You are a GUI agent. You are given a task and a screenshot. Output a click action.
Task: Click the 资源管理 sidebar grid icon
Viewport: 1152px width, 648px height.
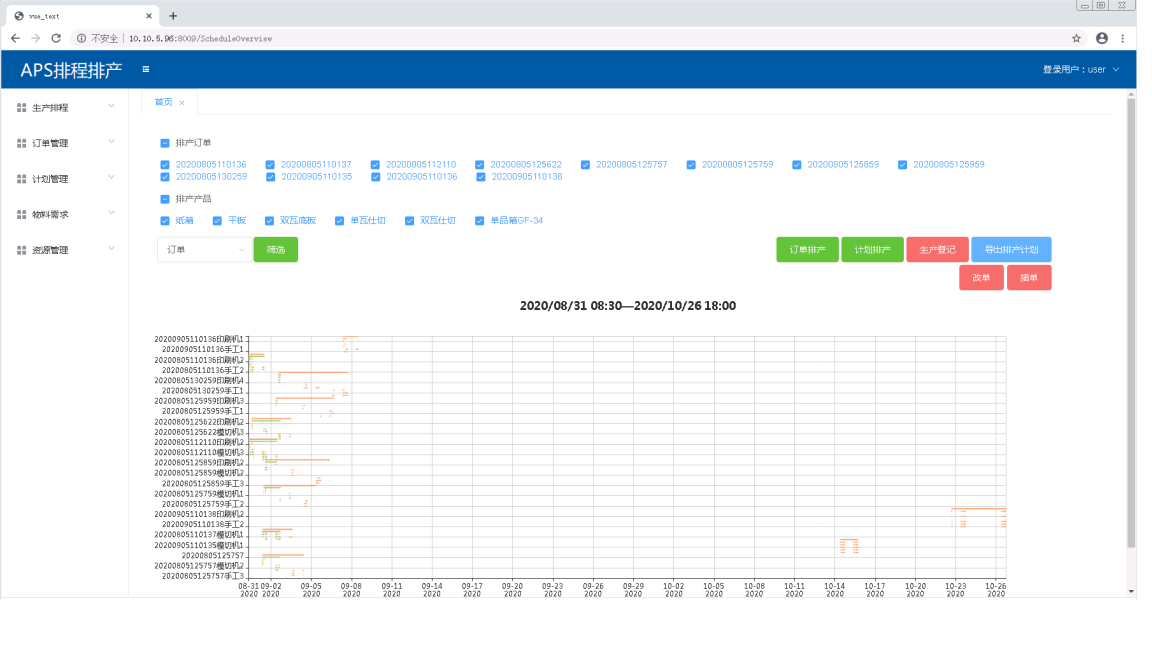pos(22,250)
